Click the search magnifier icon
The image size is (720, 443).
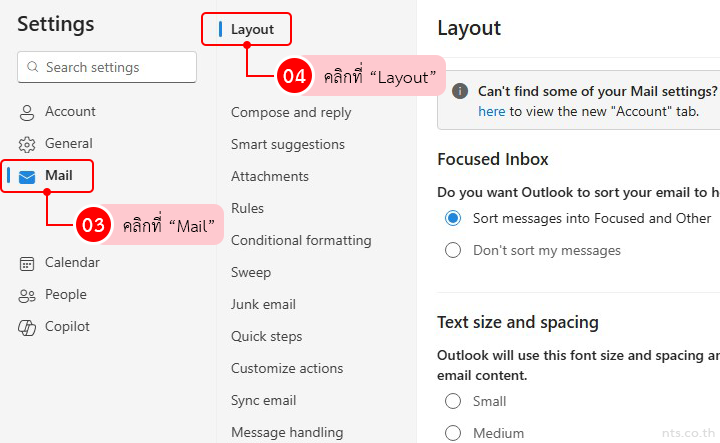pyautogui.click(x=33, y=67)
